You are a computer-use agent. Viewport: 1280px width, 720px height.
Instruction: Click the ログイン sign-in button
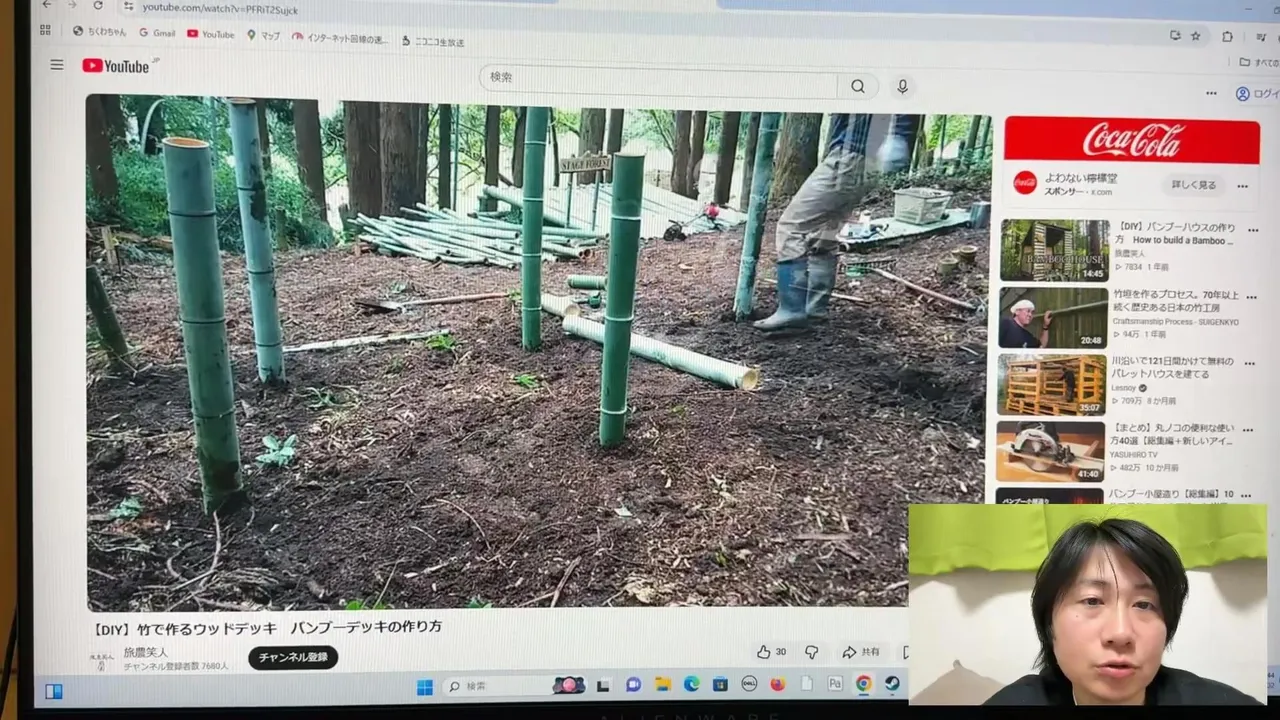coord(1258,94)
